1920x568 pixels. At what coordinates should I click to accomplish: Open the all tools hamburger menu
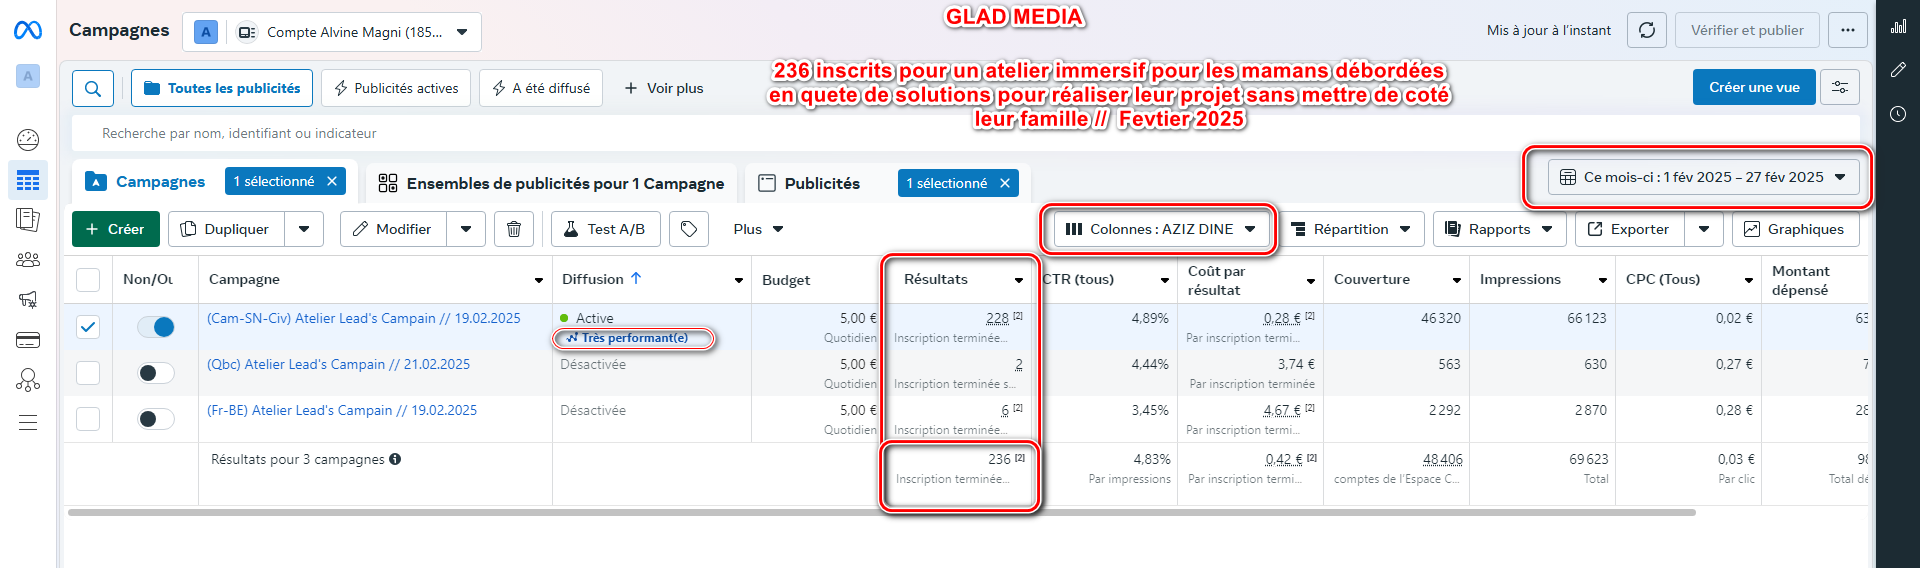(x=28, y=422)
